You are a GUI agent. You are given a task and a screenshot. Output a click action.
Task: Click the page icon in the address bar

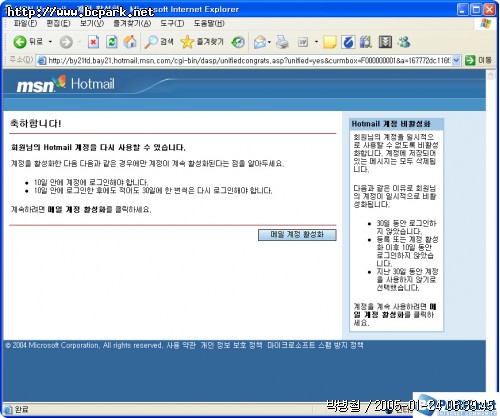(x=42, y=61)
